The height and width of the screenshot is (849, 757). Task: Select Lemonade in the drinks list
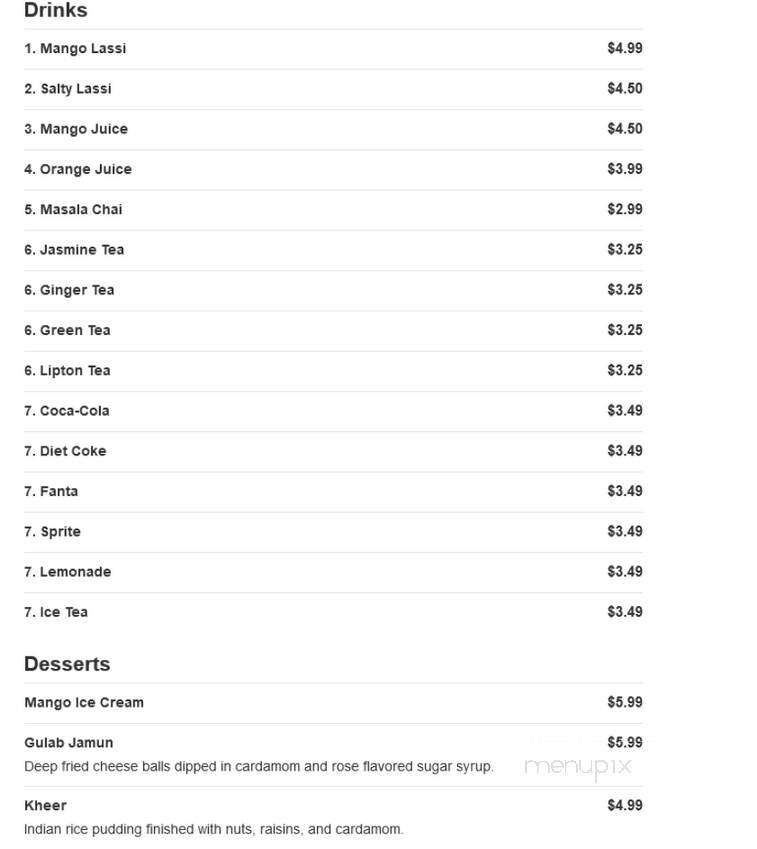[x=333, y=572]
